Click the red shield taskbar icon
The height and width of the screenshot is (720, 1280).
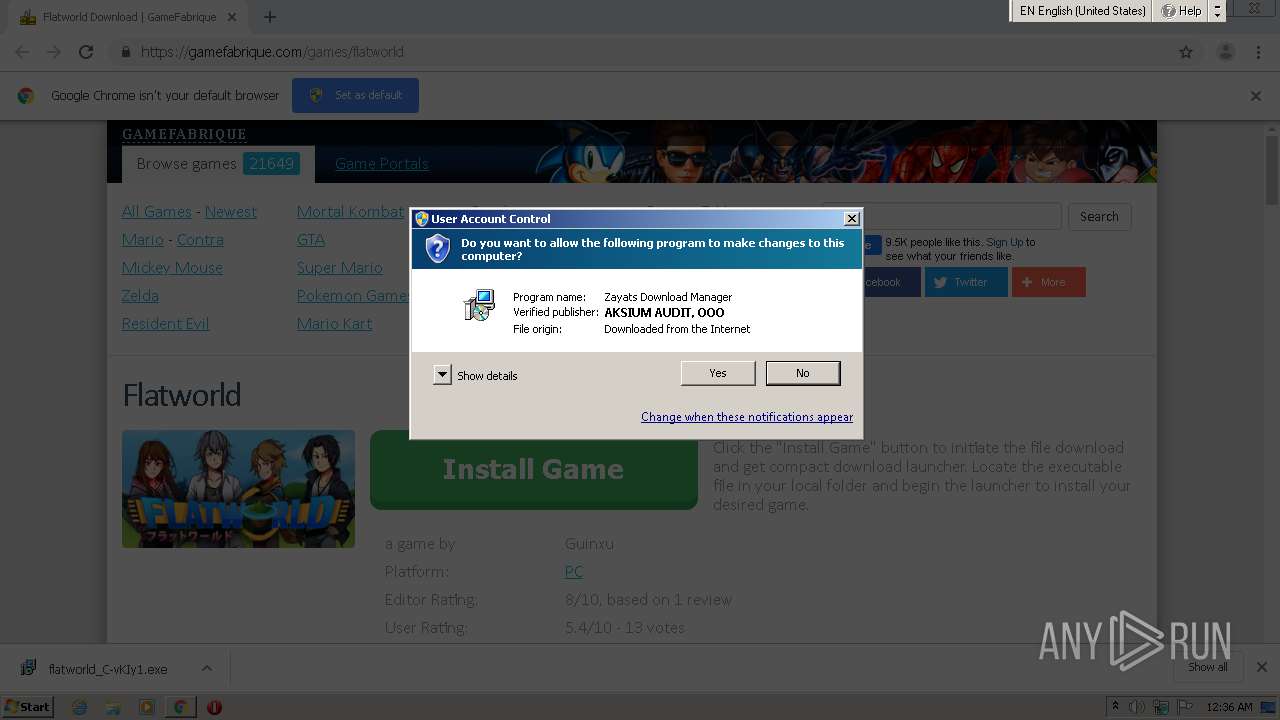[214, 707]
